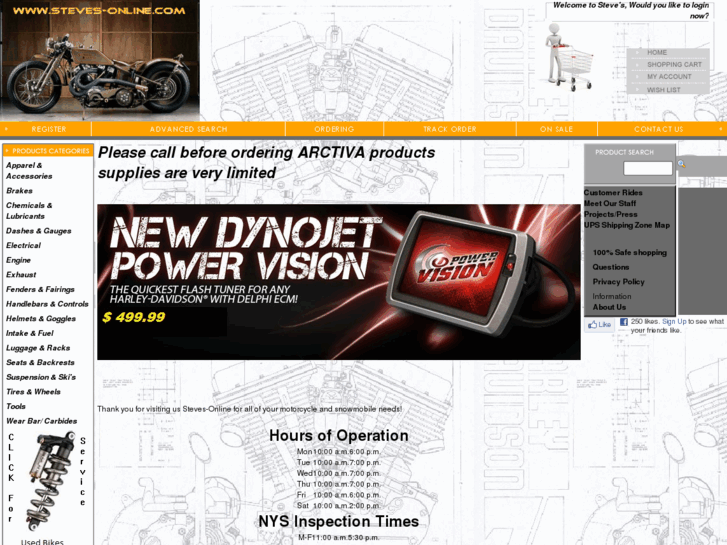This screenshot has width=727, height=545.
Task: Open the Questions page
Action: pyautogui.click(x=611, y=267)
